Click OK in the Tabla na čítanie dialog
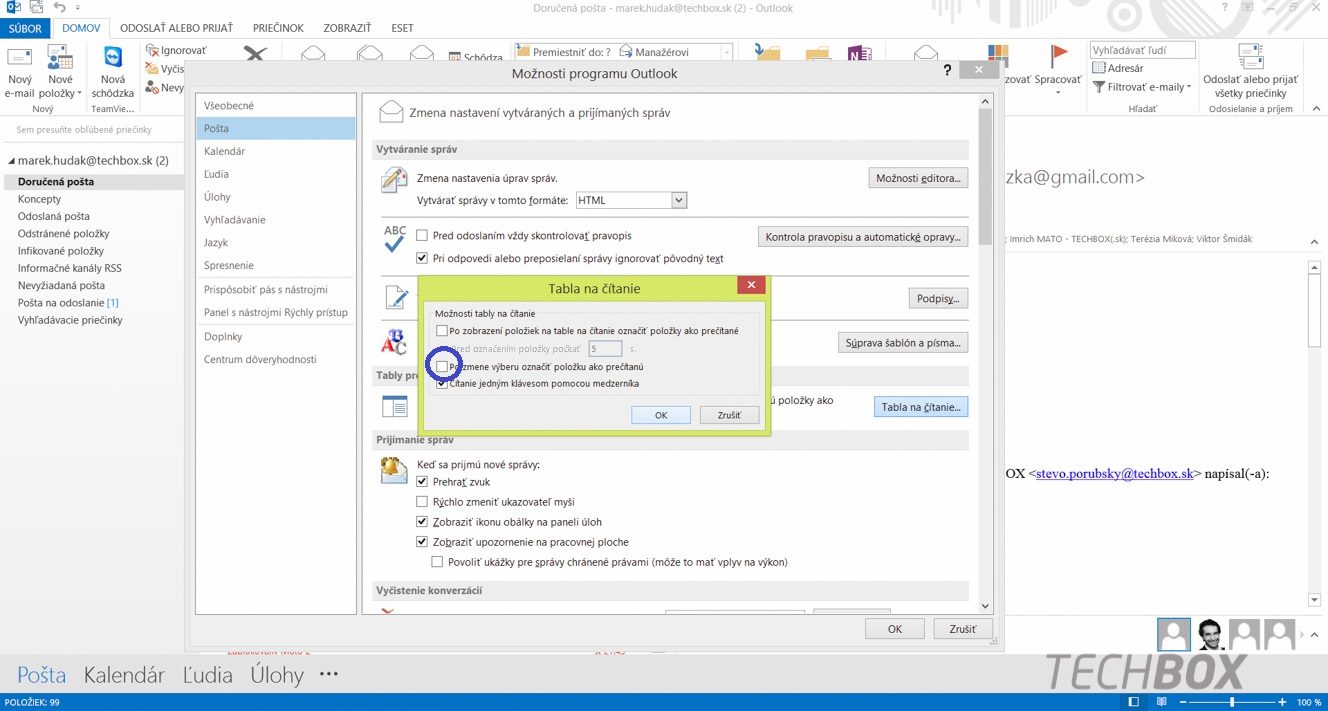Screen dimensions: 1328x711 pos(661,415)
